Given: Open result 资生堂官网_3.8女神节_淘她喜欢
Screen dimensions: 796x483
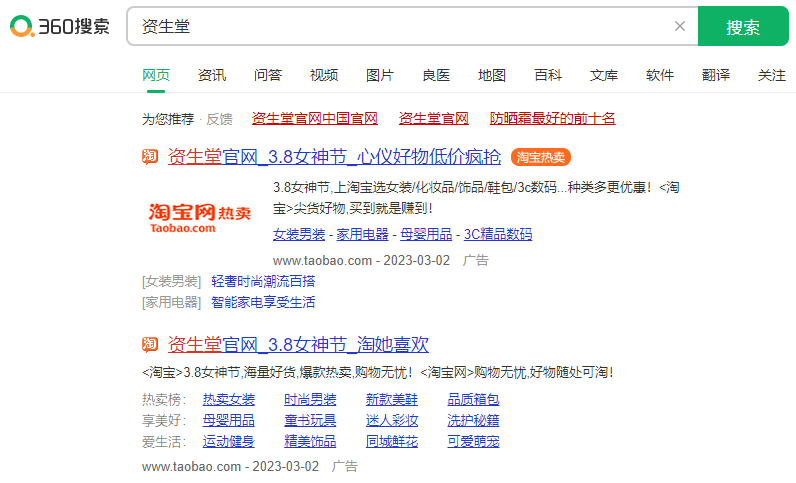Looking at the screenshot, I should (298, 345).
